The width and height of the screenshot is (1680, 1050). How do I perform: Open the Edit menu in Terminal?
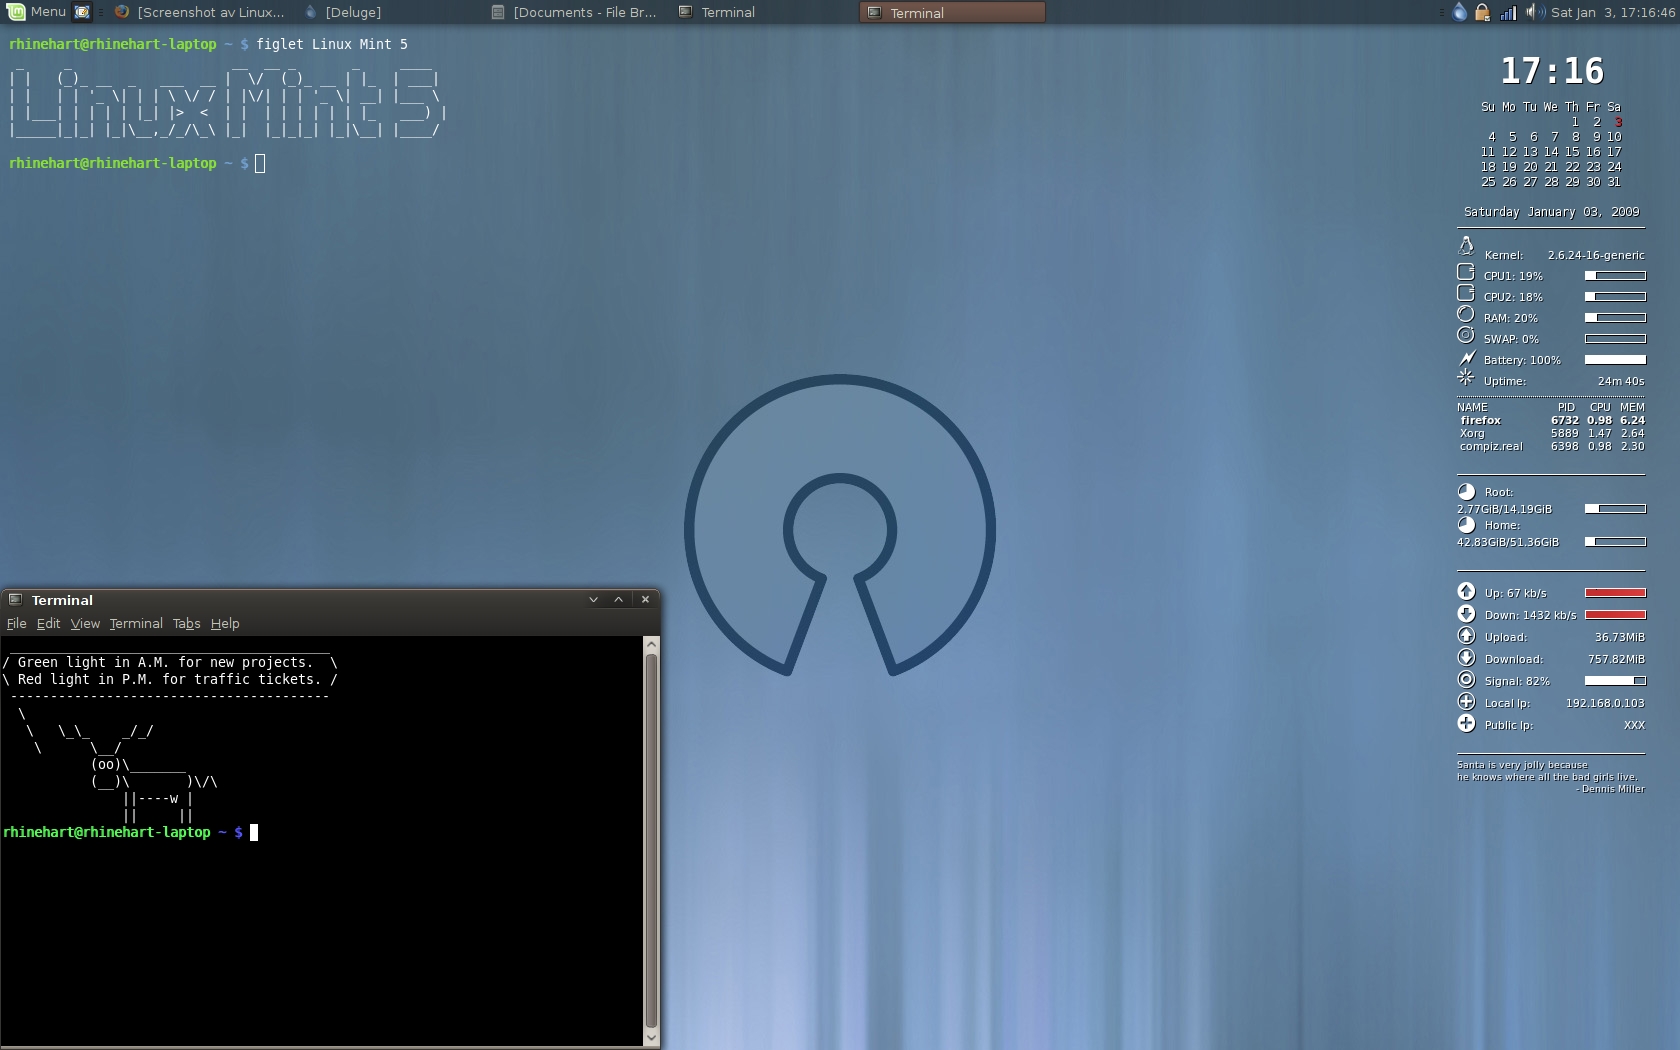(48, 623)
